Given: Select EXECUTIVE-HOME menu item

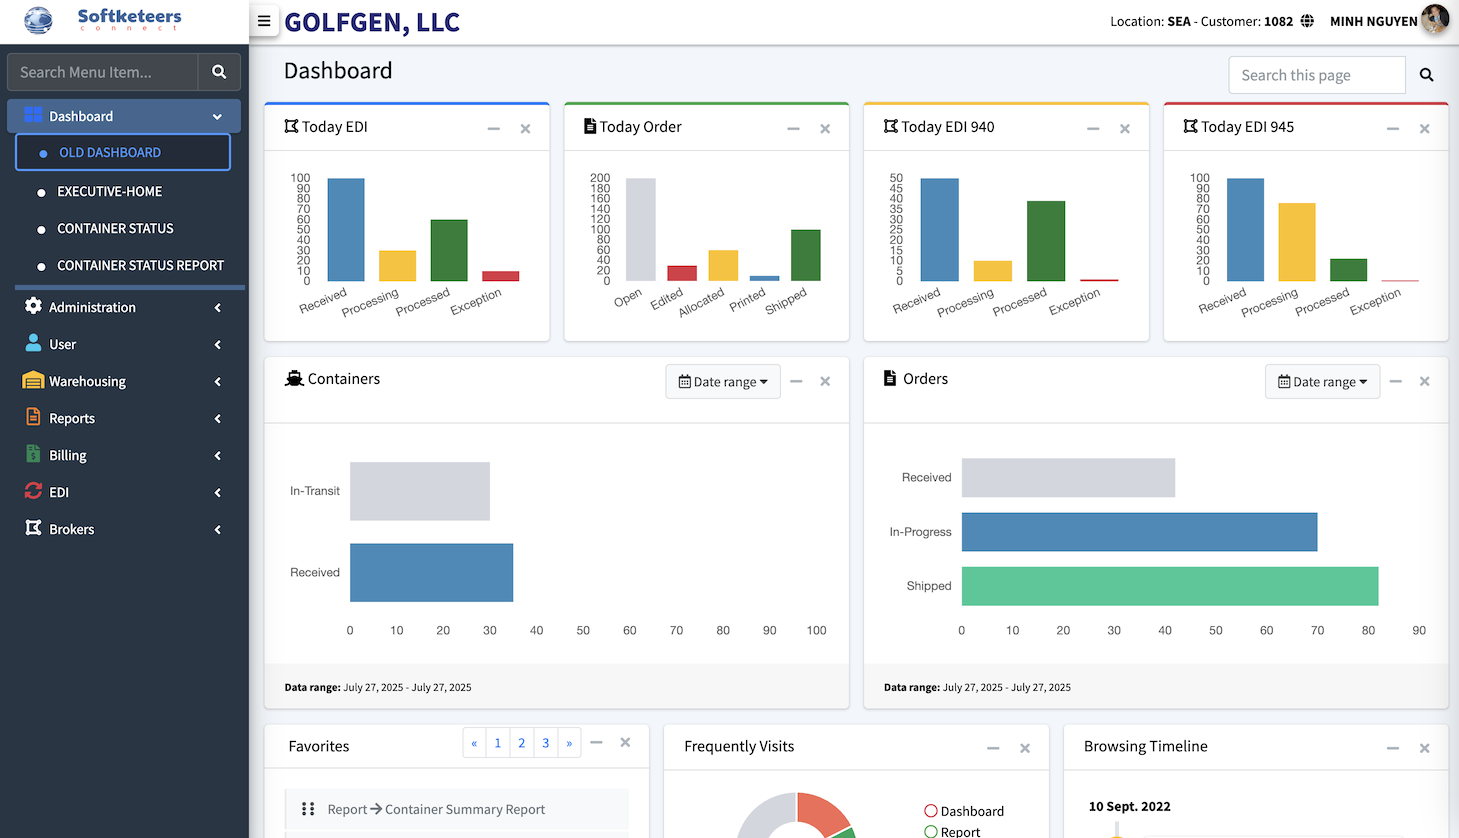Looking at the screenshot, I should point(109,191).
